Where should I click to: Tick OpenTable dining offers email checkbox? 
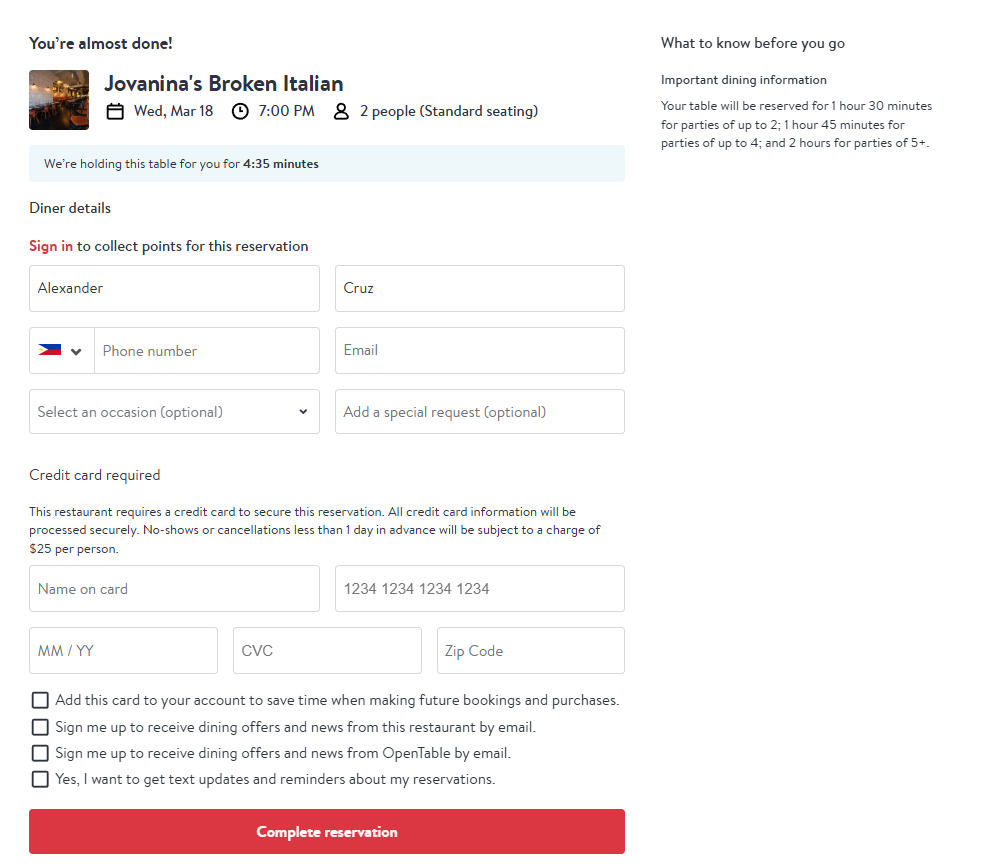(x=40, y=753)
